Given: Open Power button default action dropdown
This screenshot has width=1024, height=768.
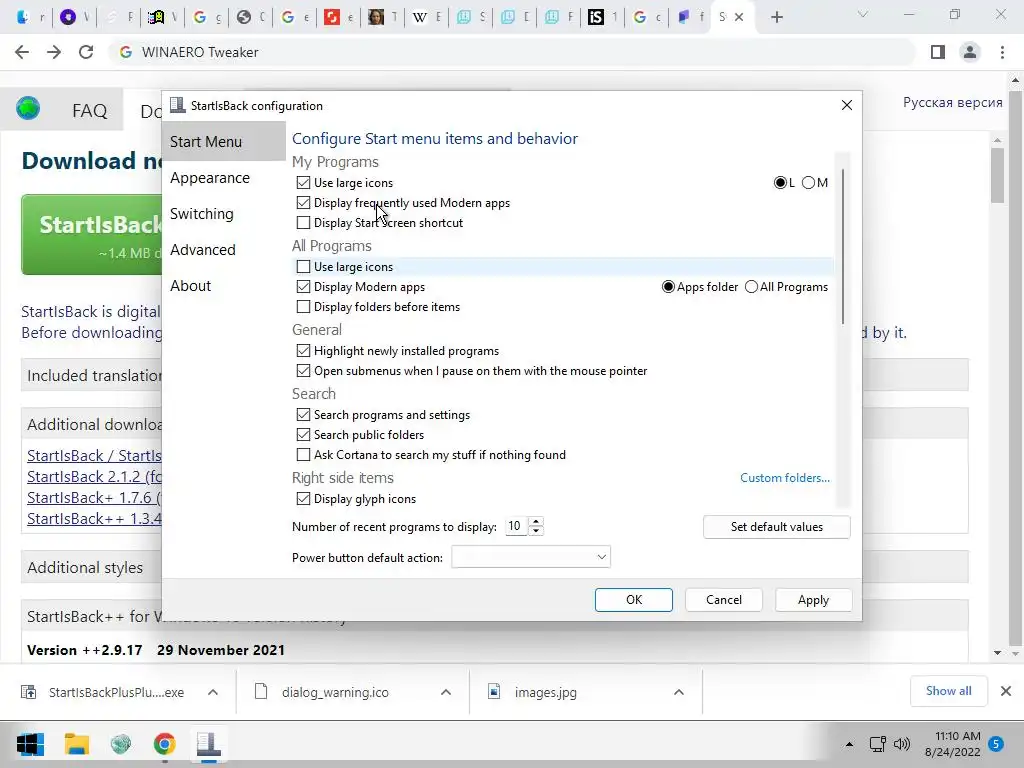Looking at the screenshot, I should pyautogui.click(x=531, y=557).
